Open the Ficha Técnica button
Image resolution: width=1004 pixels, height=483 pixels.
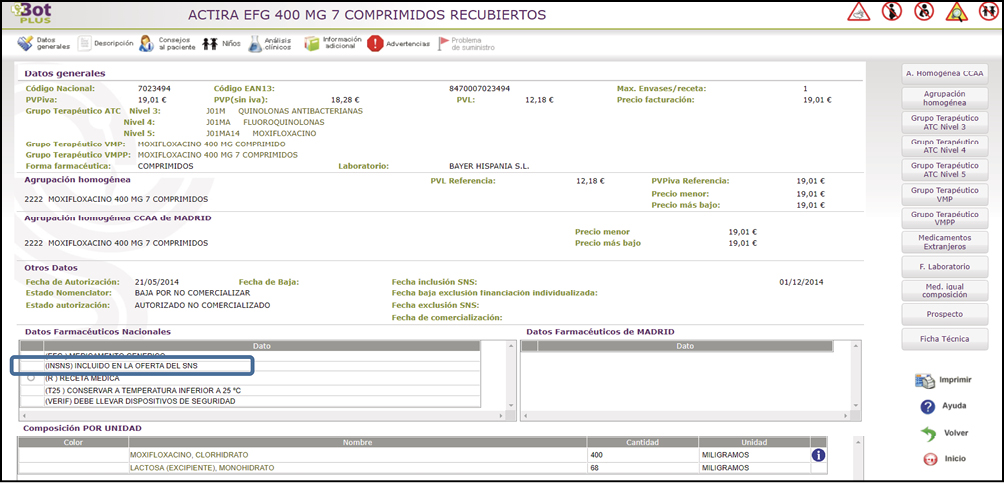944,339
